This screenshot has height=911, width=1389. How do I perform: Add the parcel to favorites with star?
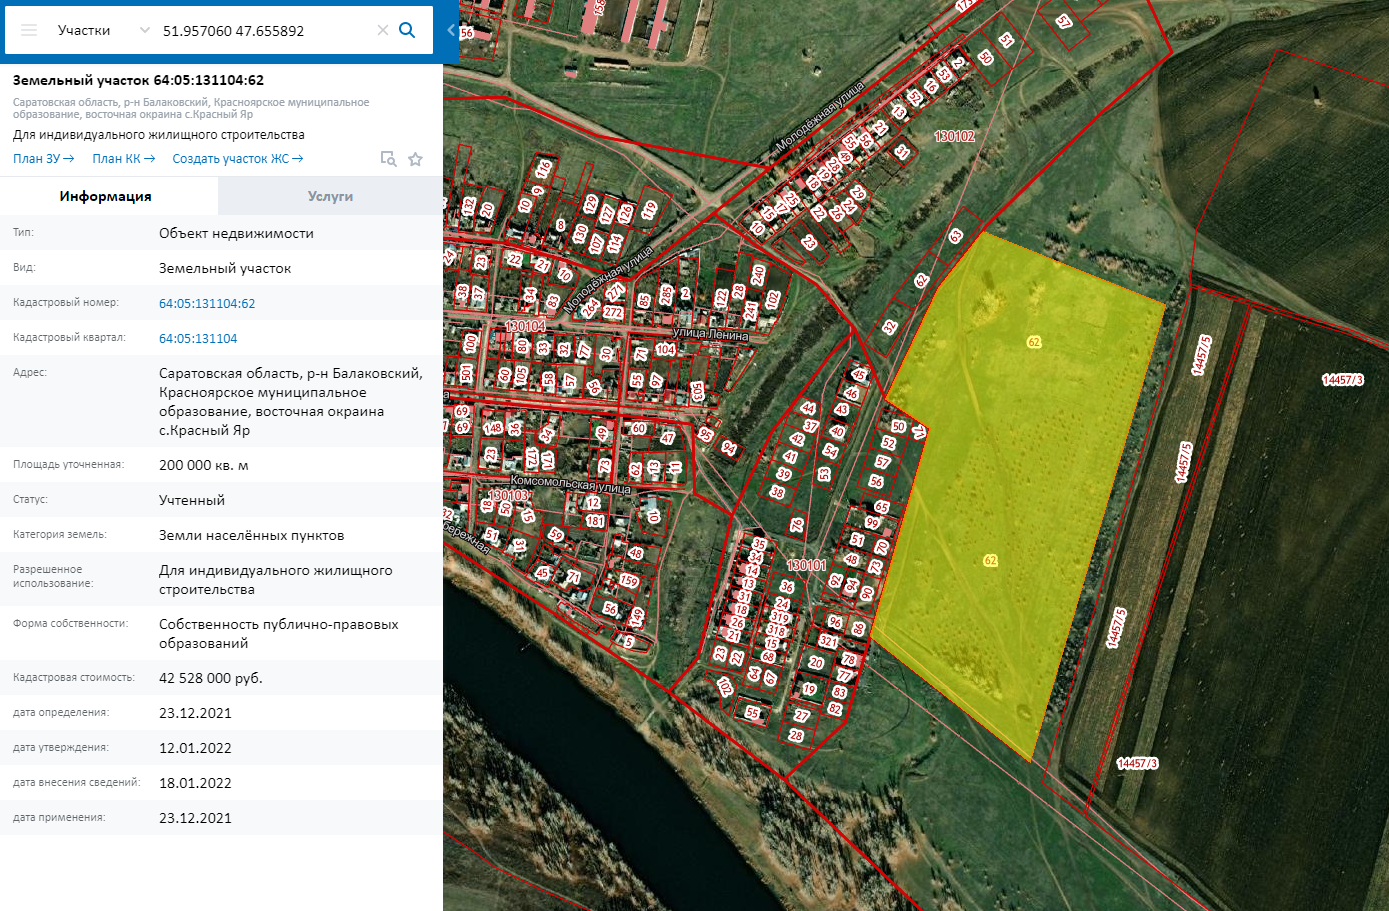point(415,159)
